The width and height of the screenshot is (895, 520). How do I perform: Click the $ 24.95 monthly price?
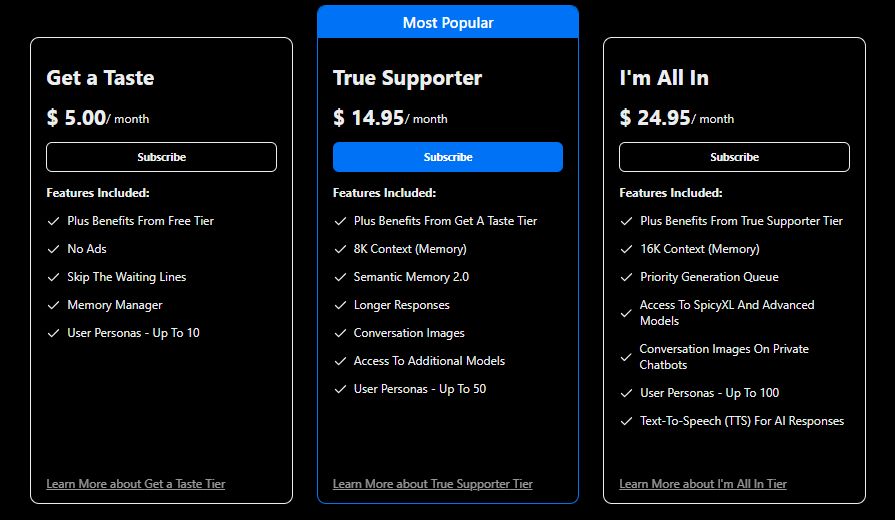coord(655,118)
